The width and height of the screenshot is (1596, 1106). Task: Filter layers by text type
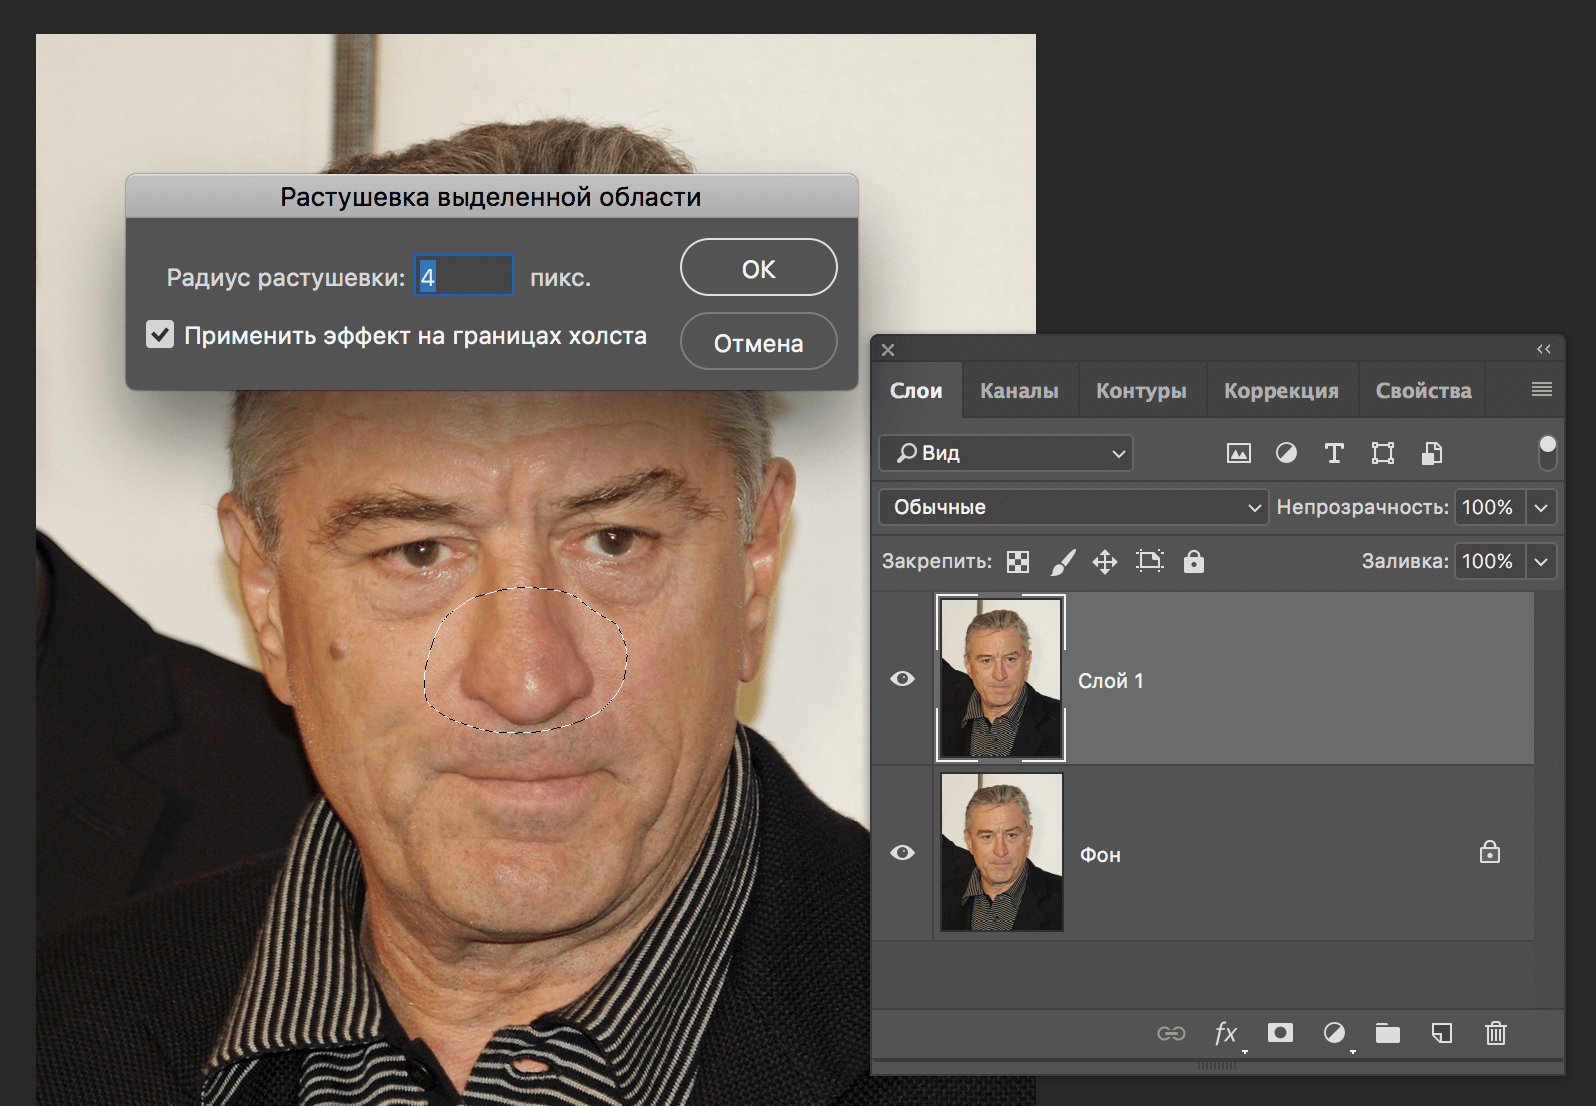[1334, 453]
